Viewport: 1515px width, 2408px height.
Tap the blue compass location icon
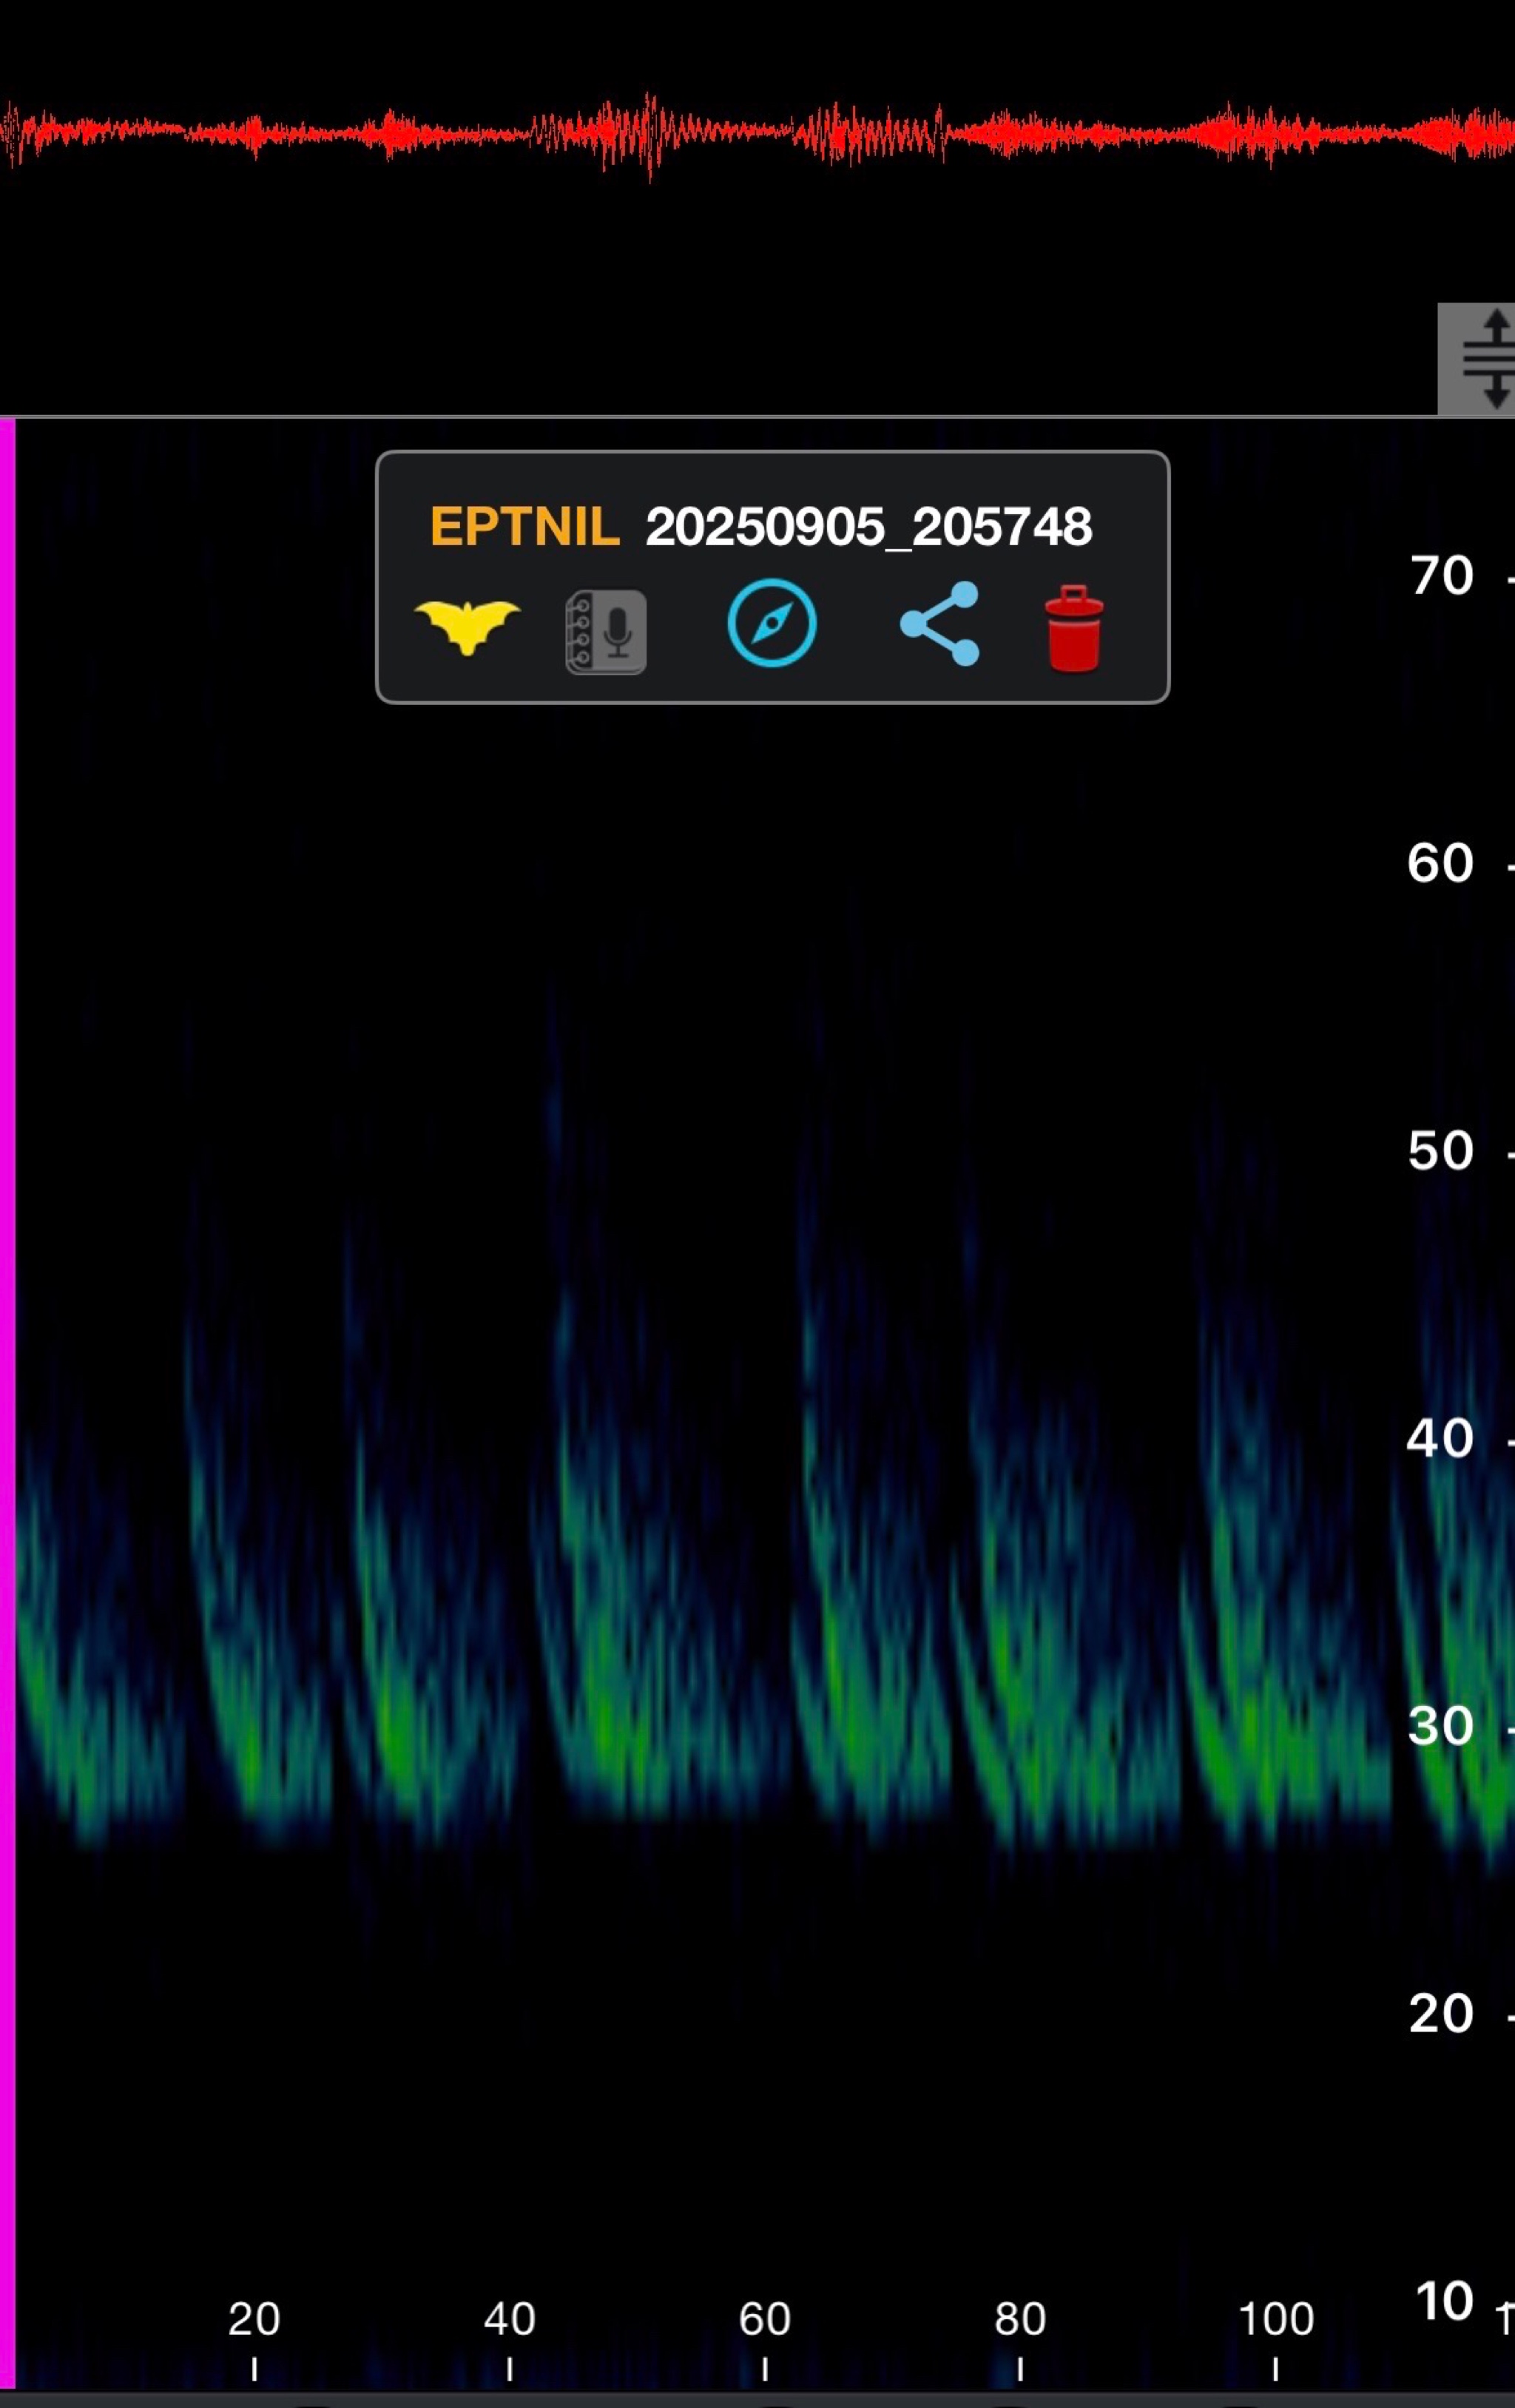pyautogui.click(x=771, y=622)
